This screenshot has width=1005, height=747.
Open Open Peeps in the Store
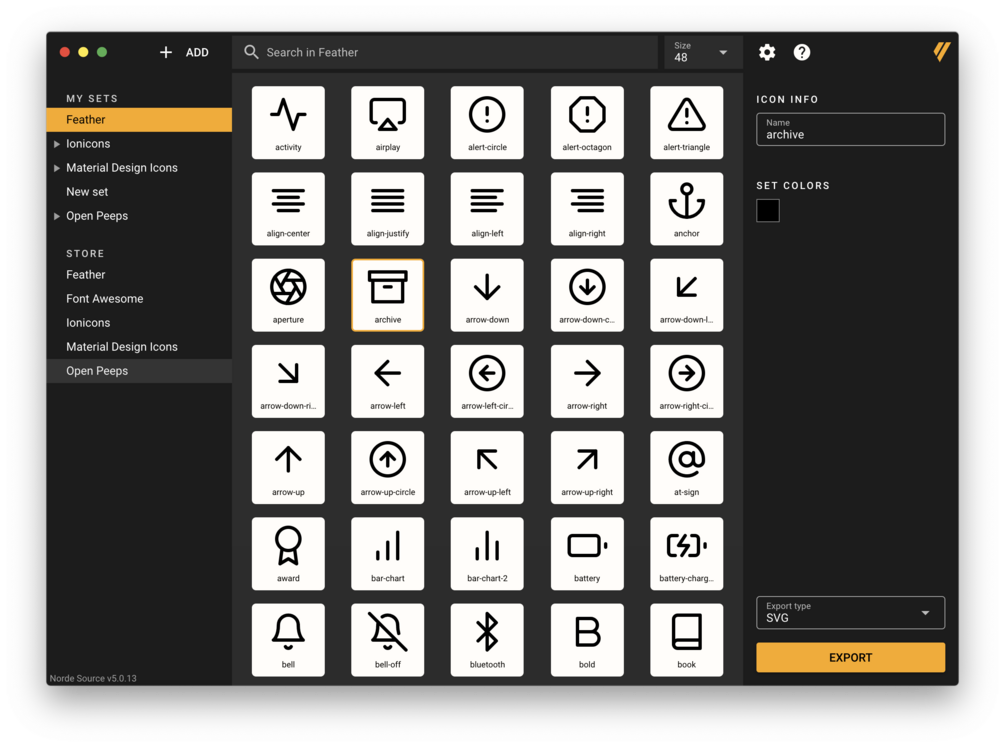tap(139, 371)
